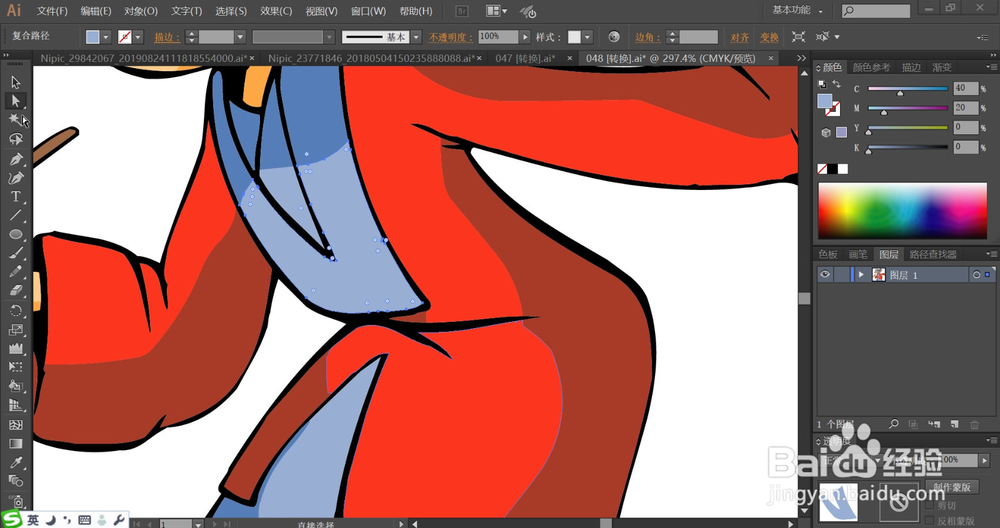
Task: Choose the Eraser tool
Action: coord(16,291)
